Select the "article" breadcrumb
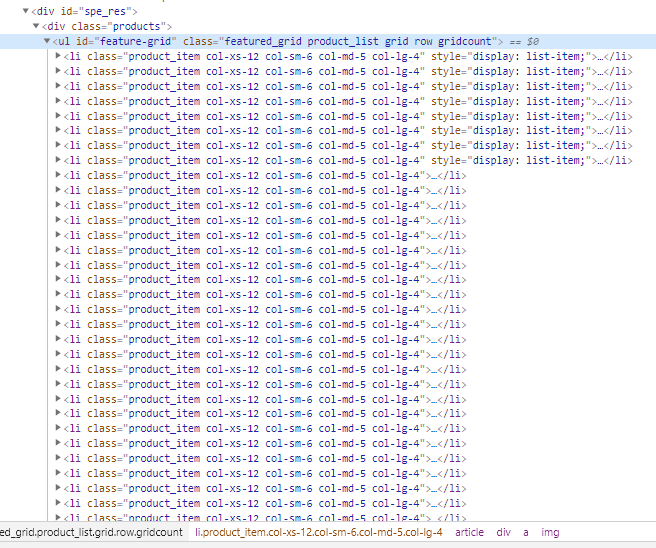Screen dimensions: 656x548 469,532
